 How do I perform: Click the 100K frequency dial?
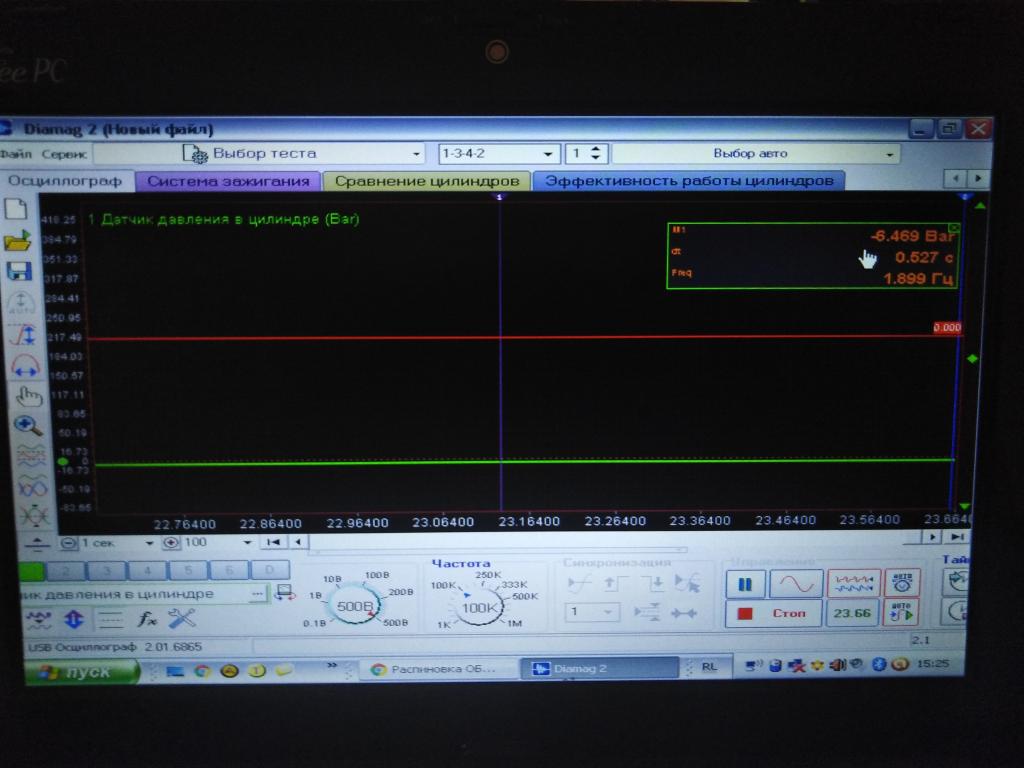480,608
